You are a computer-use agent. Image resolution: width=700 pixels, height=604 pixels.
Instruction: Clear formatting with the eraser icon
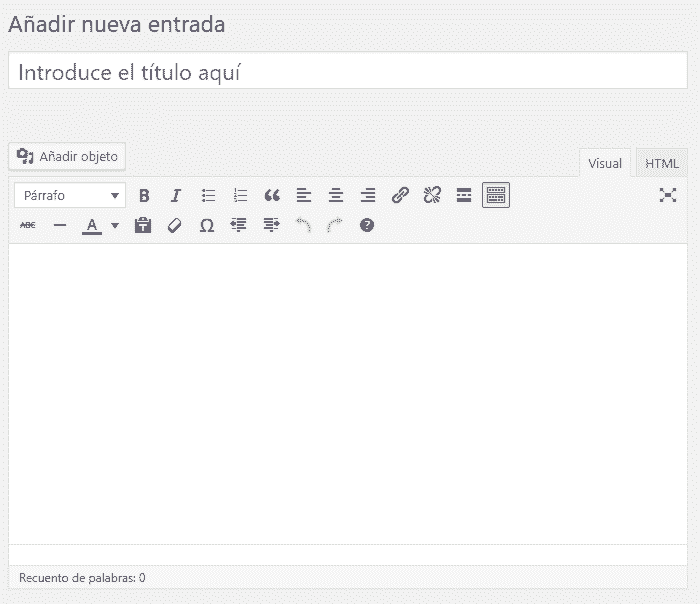click(x=175, y=225)
